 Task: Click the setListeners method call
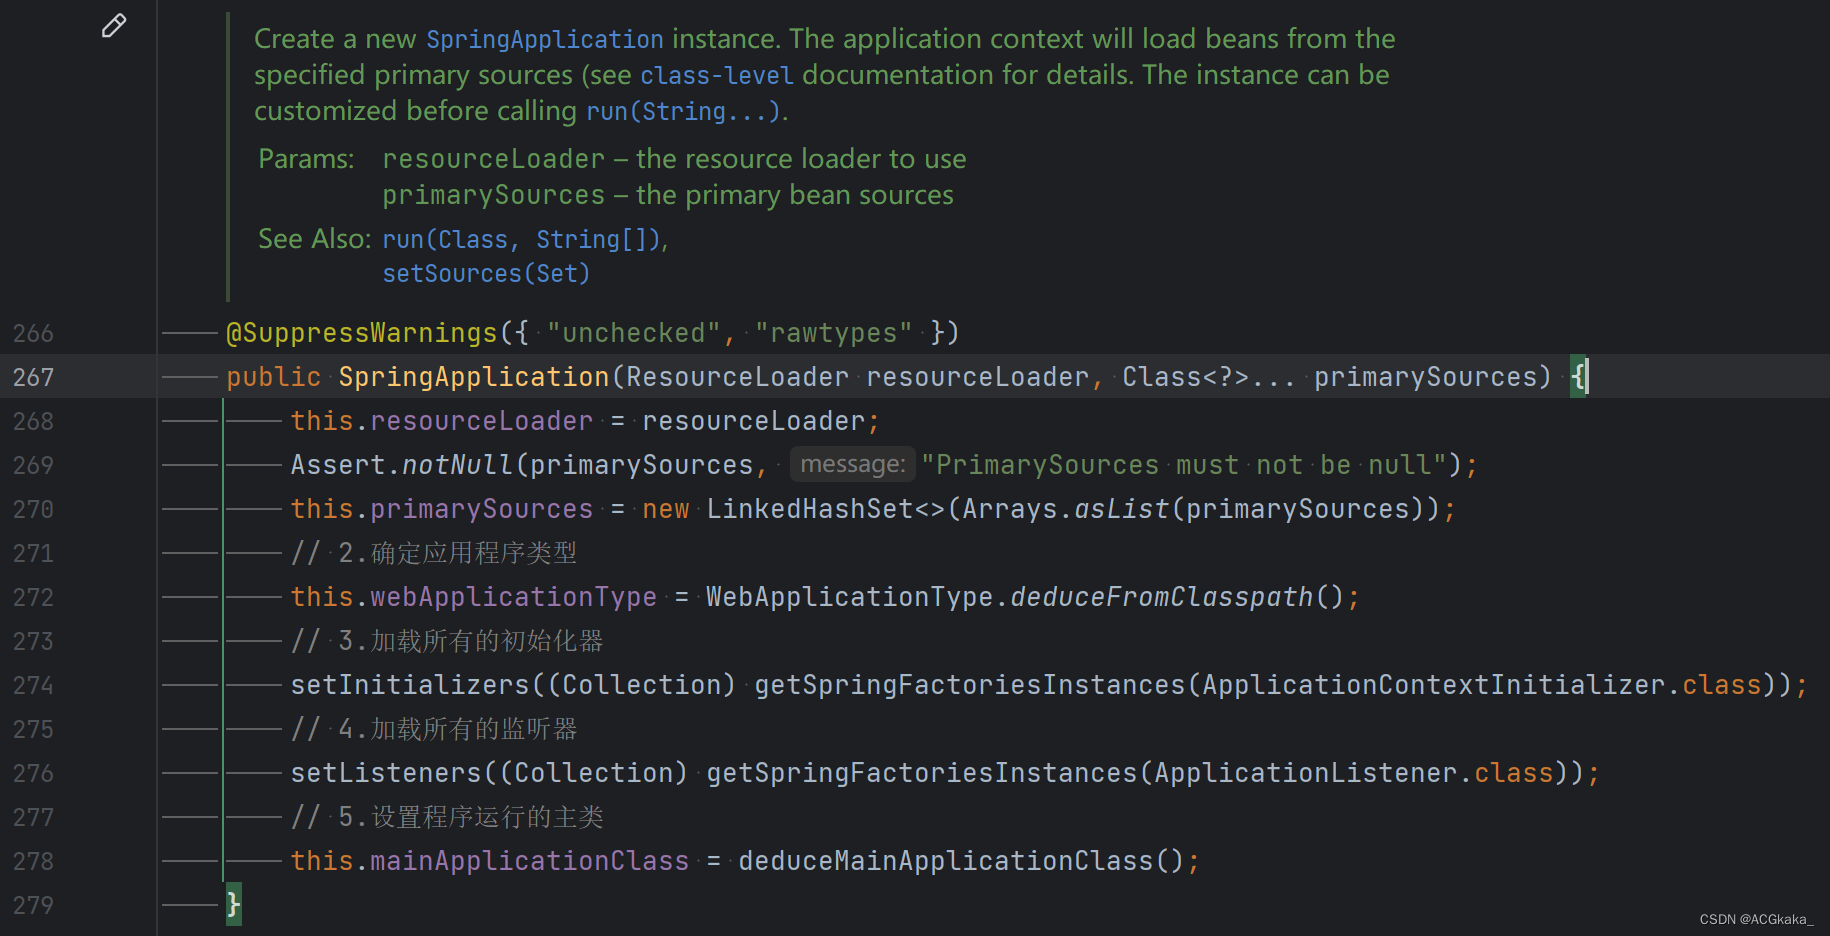click(x=386, y=773)
